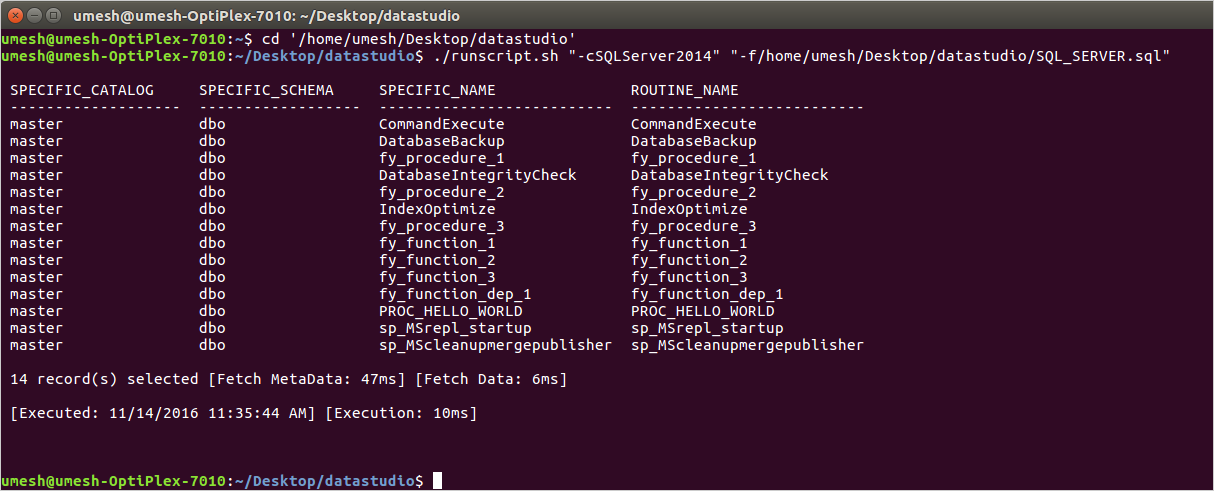The width and height of the screenshot is (1214, 491).
Task: Select PROC_HELLO_WORLD in the SPECIFIC_NAME column
Action: (x=450, y=311)
